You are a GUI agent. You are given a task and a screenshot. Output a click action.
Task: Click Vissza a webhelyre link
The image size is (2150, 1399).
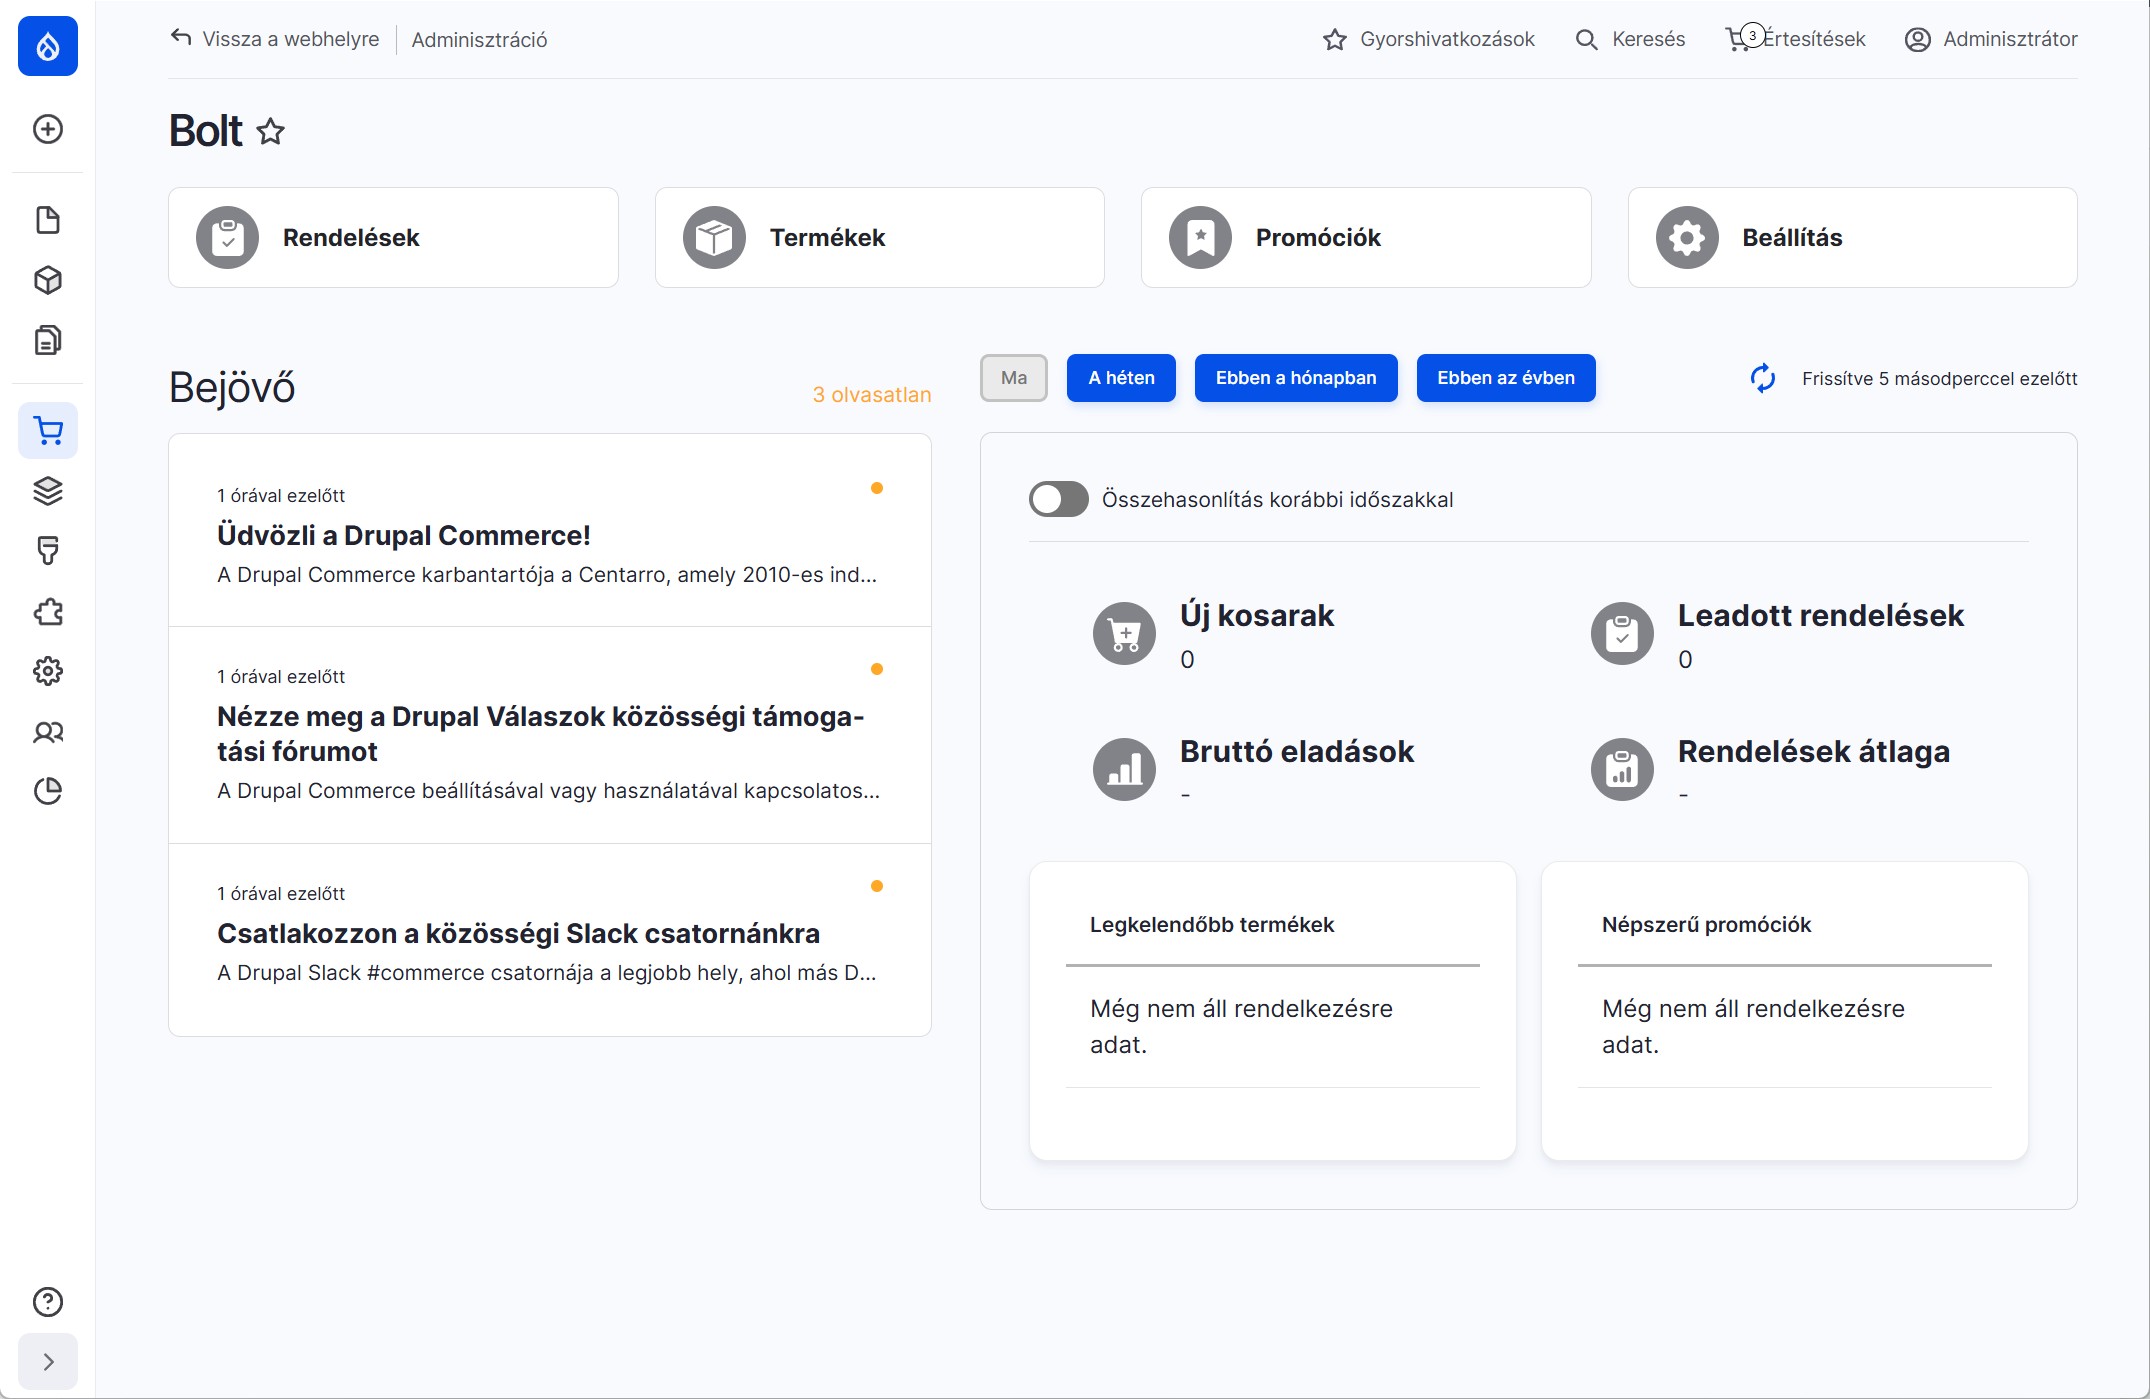(x=275, y=39)
